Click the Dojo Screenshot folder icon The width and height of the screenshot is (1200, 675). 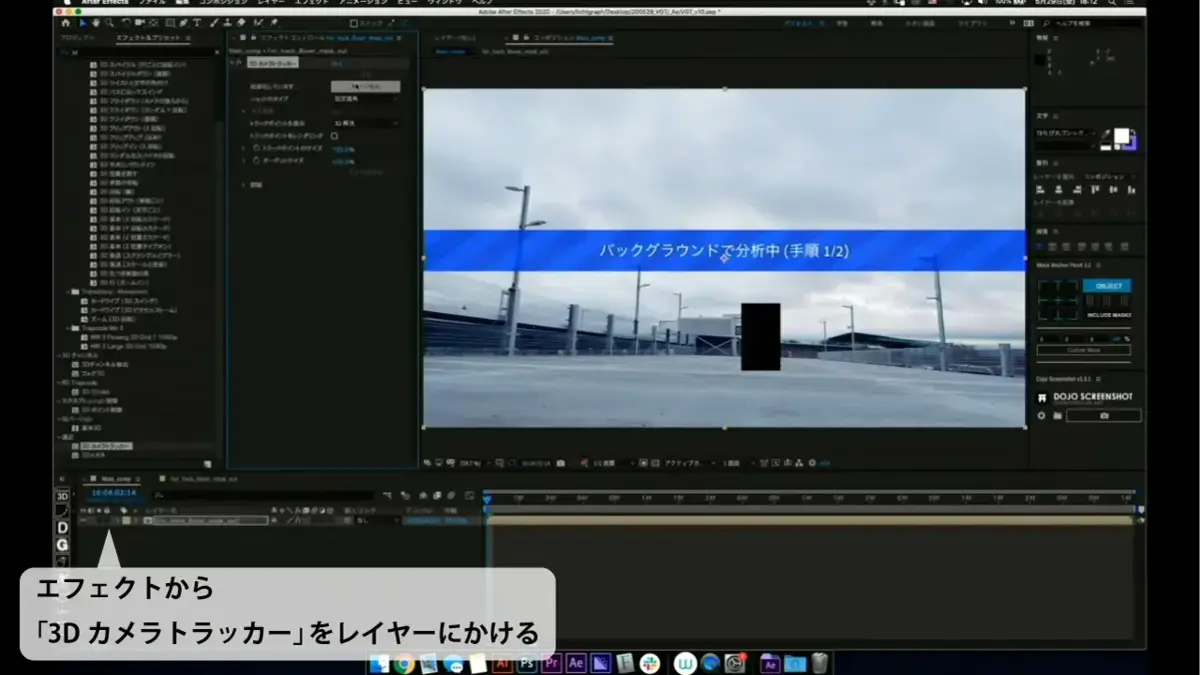(1056, 415)
